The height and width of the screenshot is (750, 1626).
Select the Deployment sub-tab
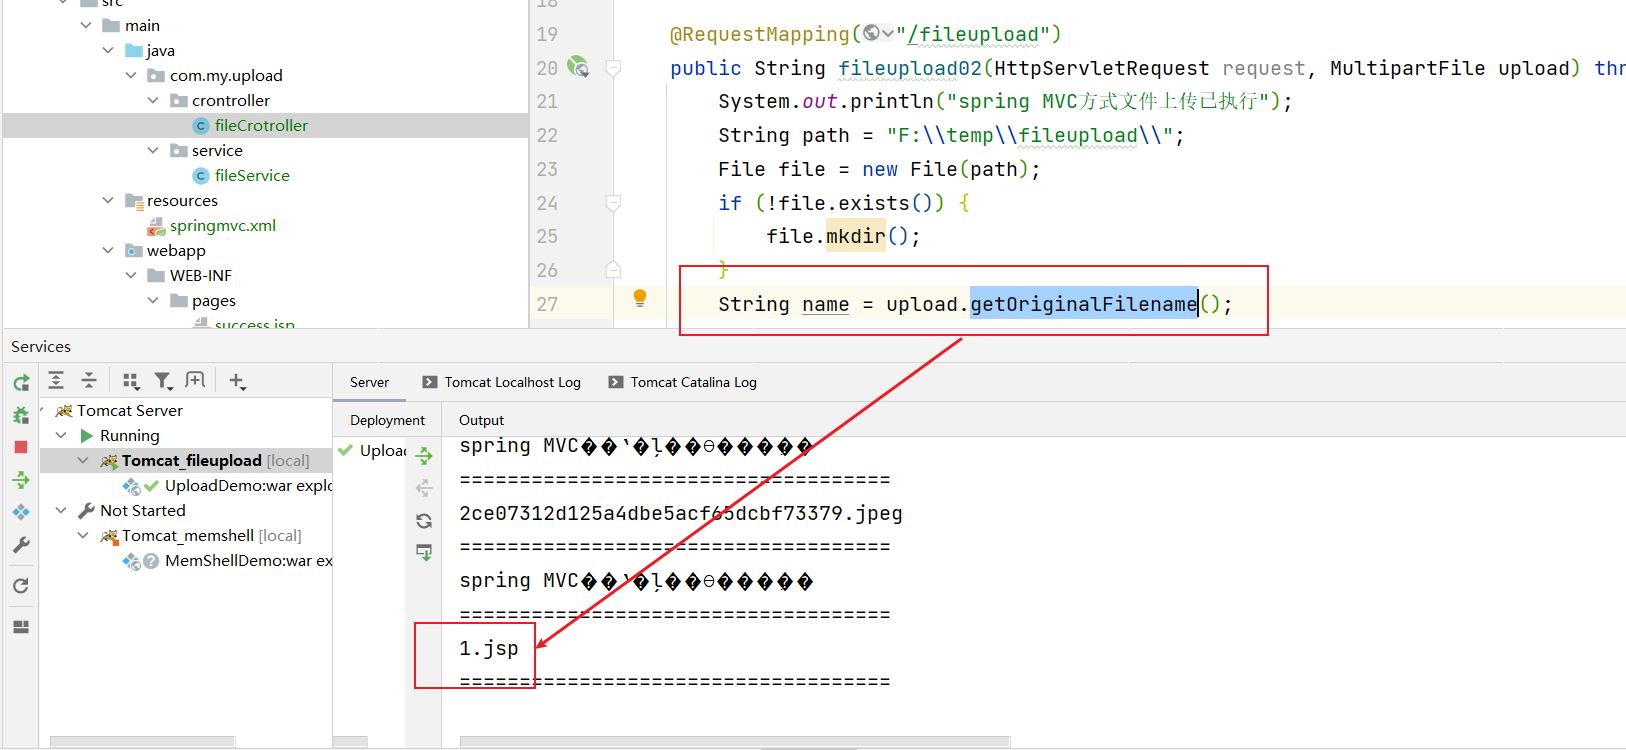(x=387, y=420)
